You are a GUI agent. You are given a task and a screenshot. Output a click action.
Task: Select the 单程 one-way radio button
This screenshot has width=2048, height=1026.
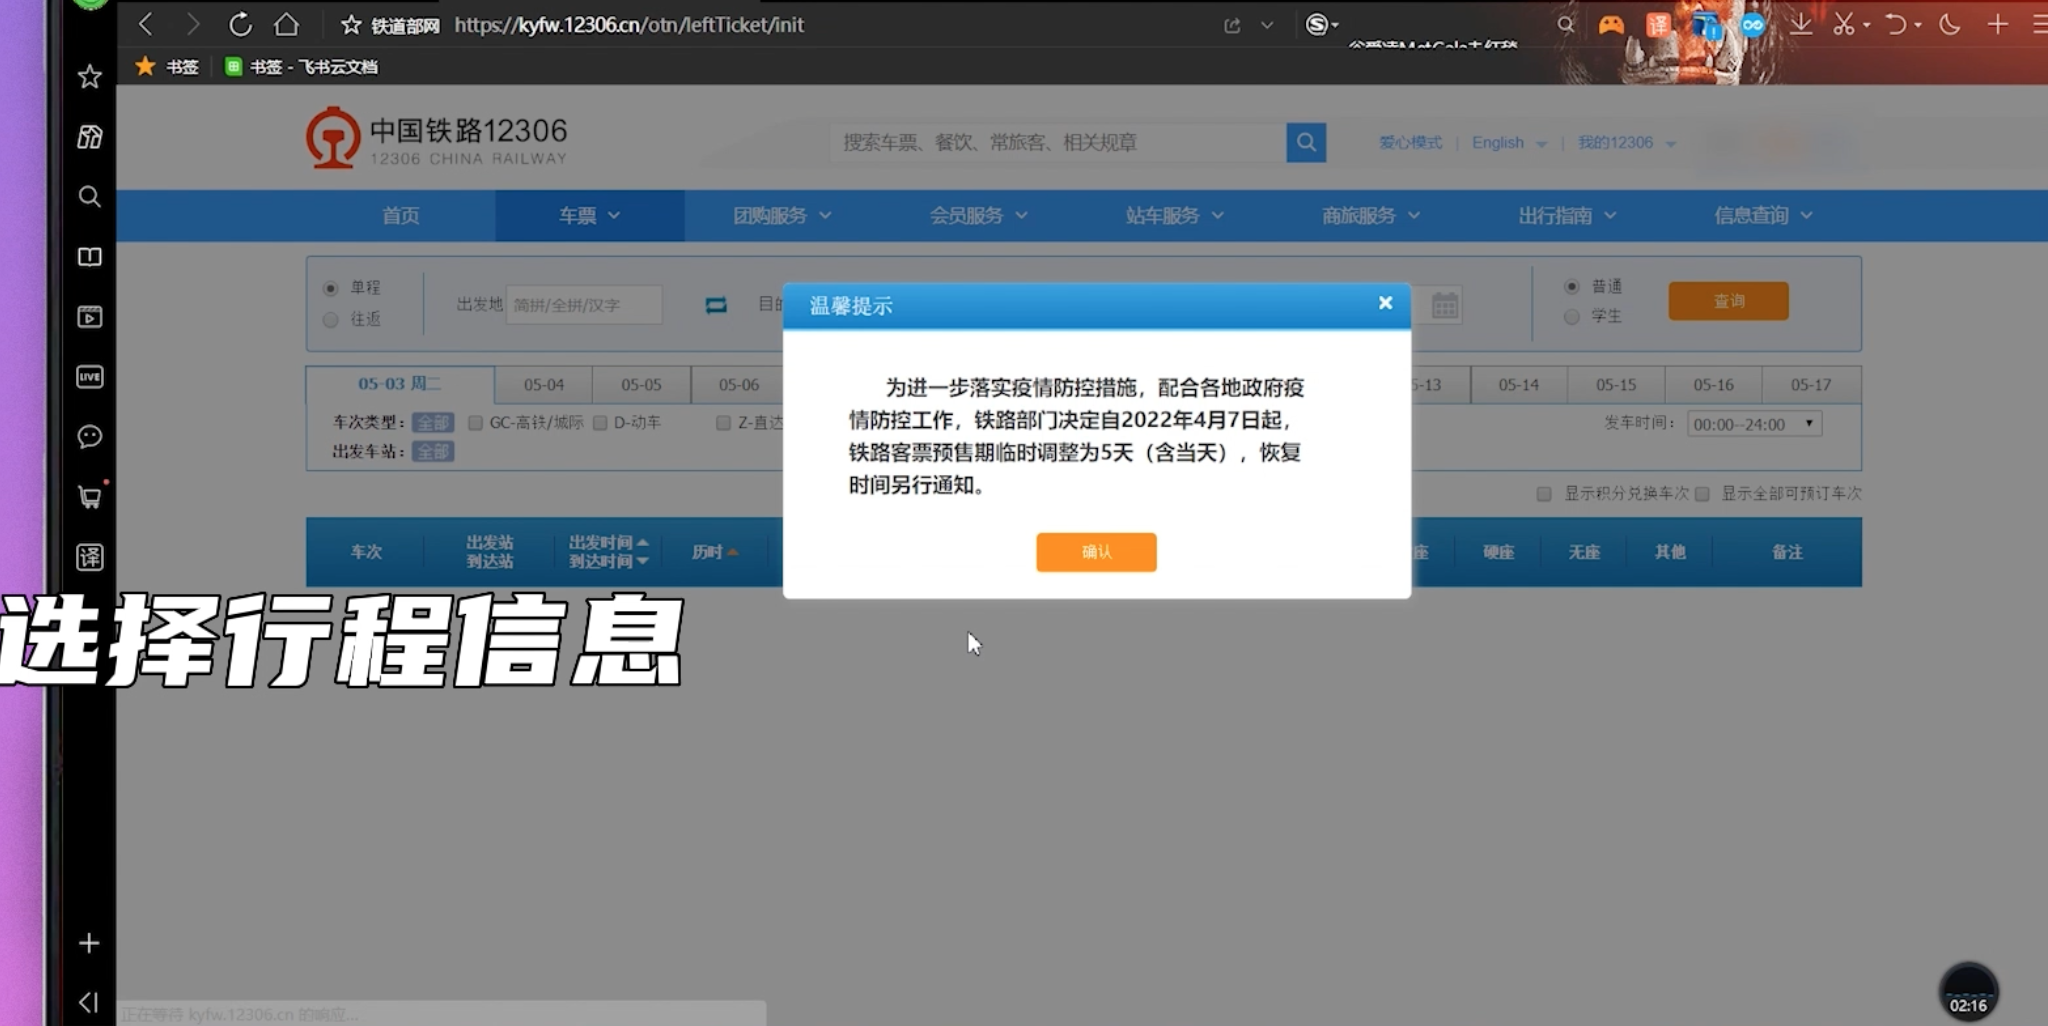[x=330, y=287]
